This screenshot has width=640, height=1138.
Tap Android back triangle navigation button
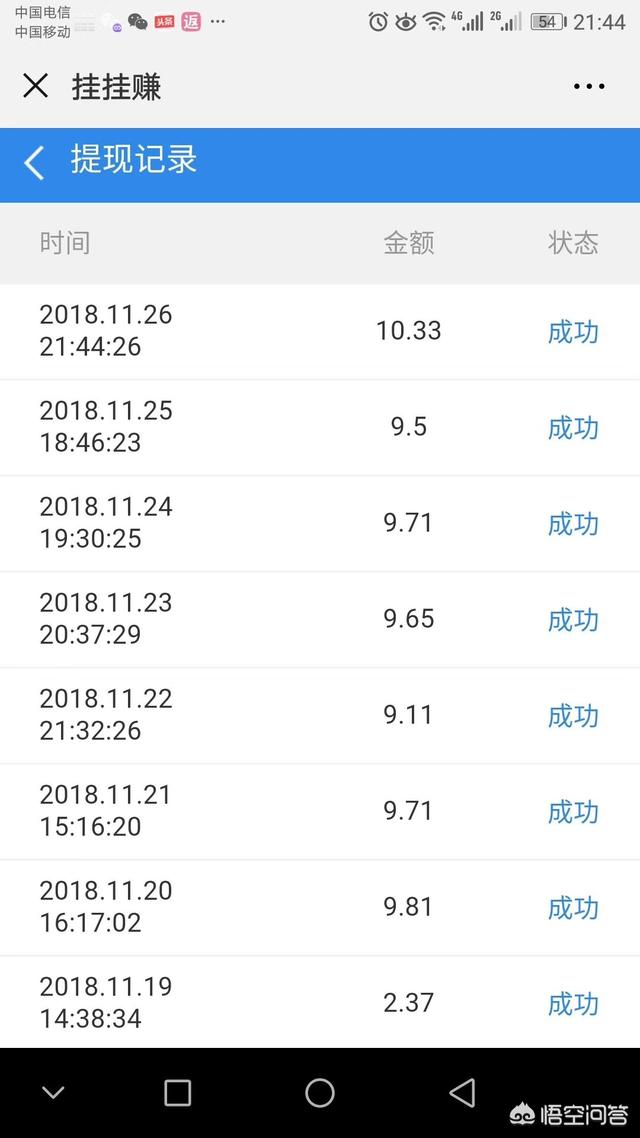pyautogui.click(x=462, y=1093)
